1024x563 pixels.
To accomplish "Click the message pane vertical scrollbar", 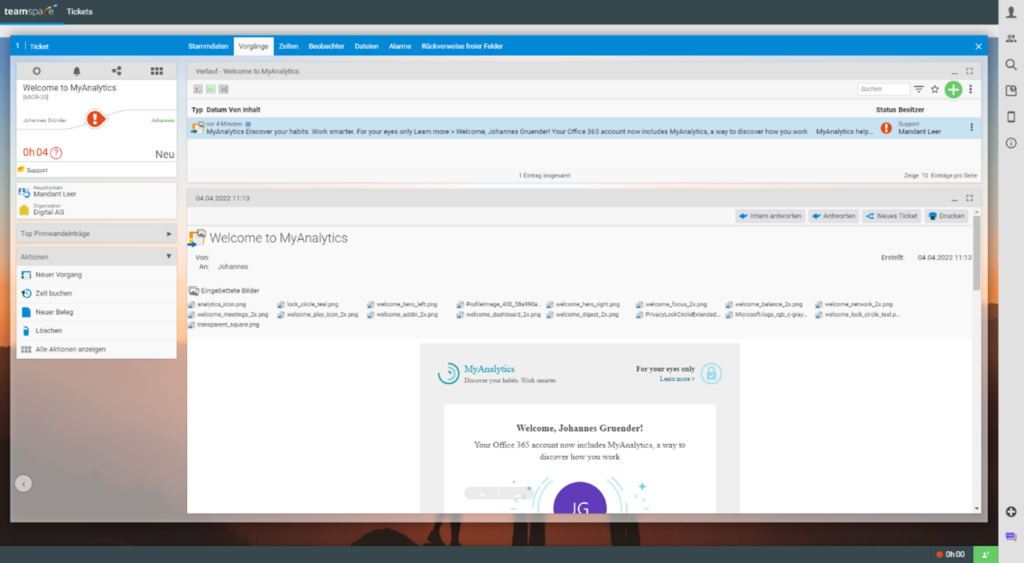I will (976, 253).
